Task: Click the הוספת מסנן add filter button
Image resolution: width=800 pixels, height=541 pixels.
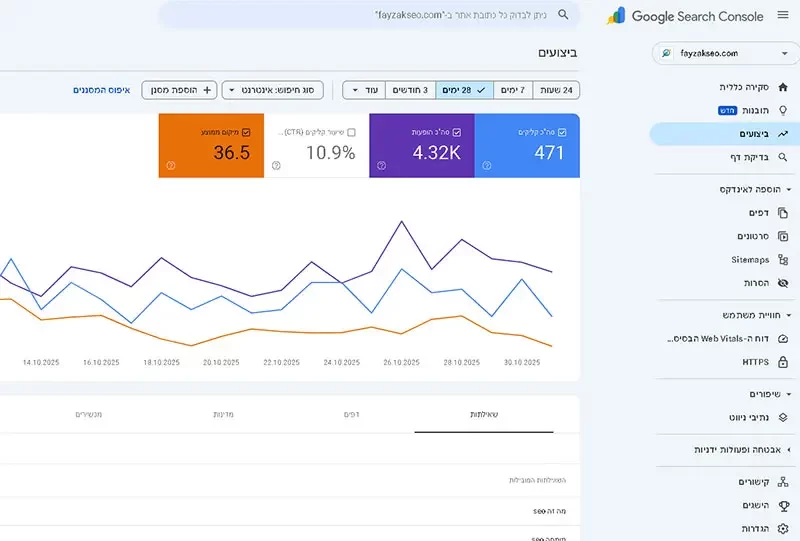Action: [x=179, y=90]
